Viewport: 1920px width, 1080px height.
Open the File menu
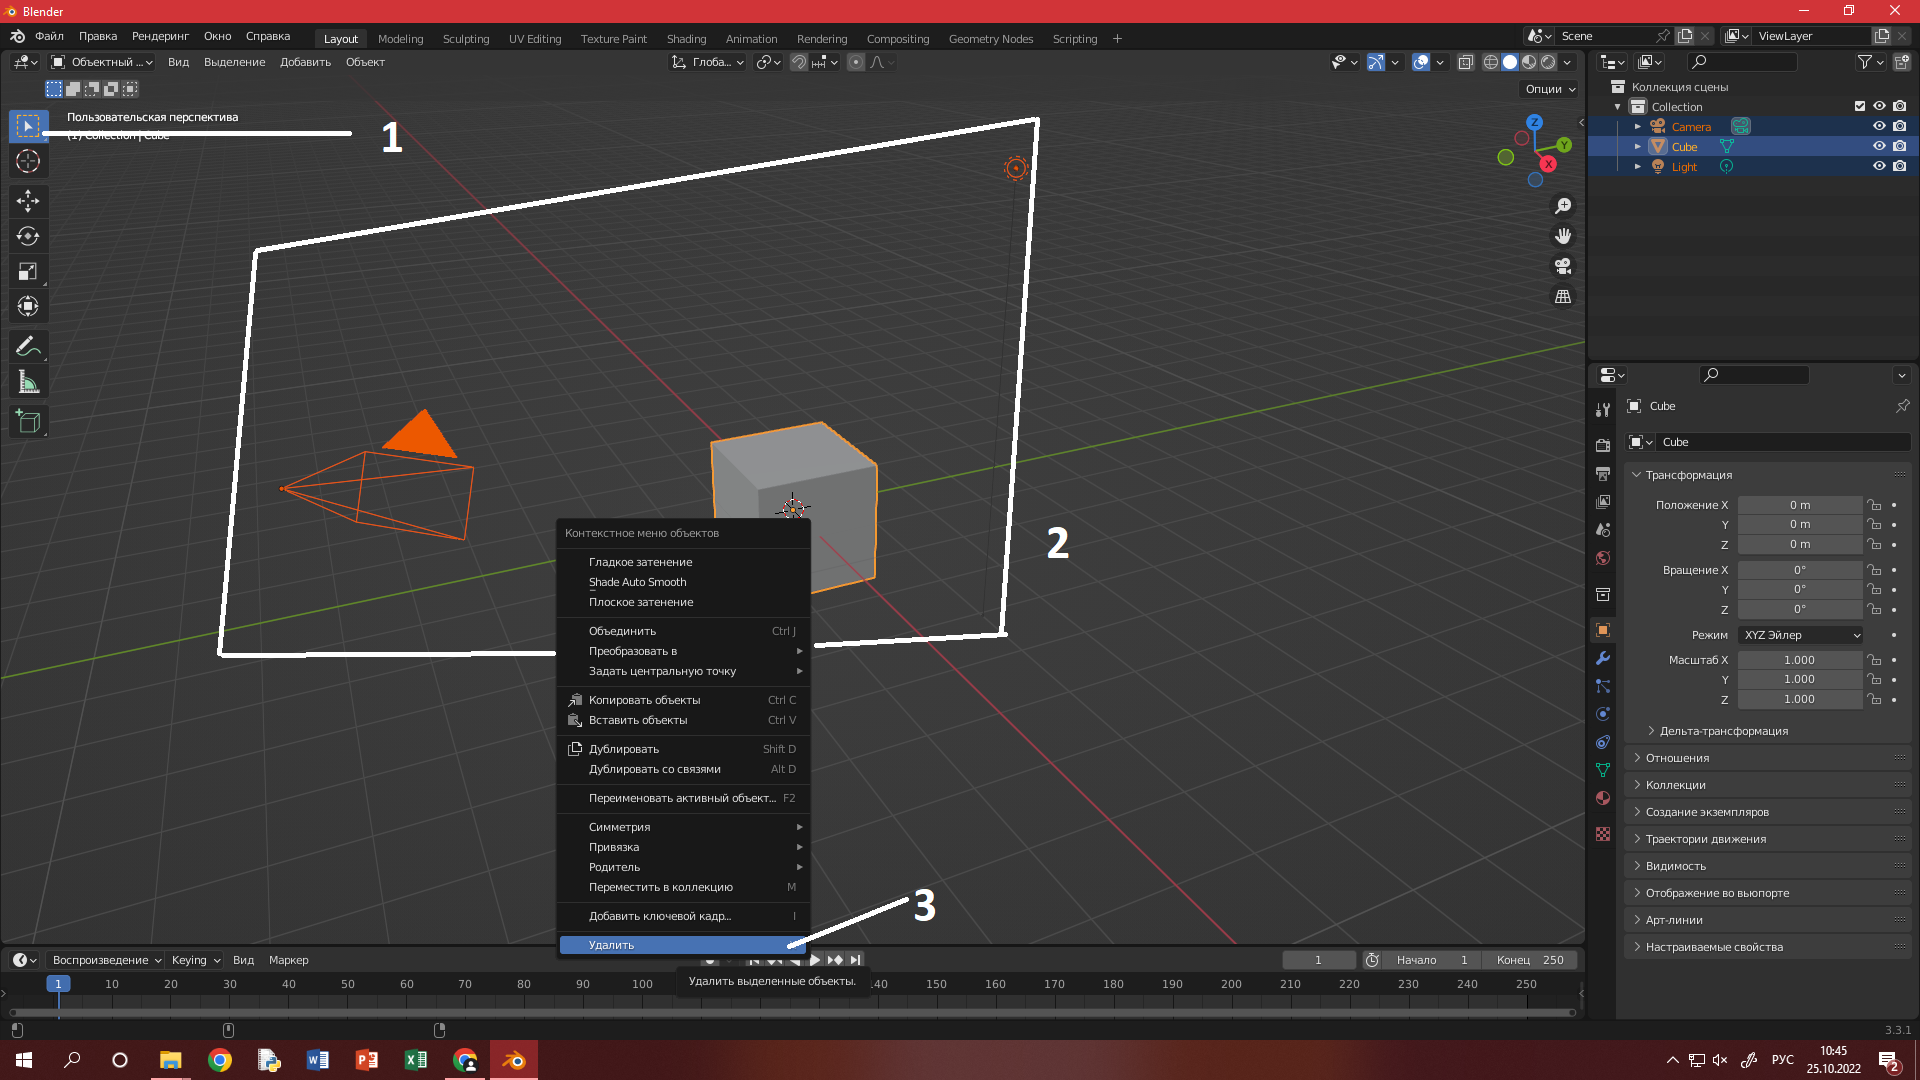(x=49, y=36)
